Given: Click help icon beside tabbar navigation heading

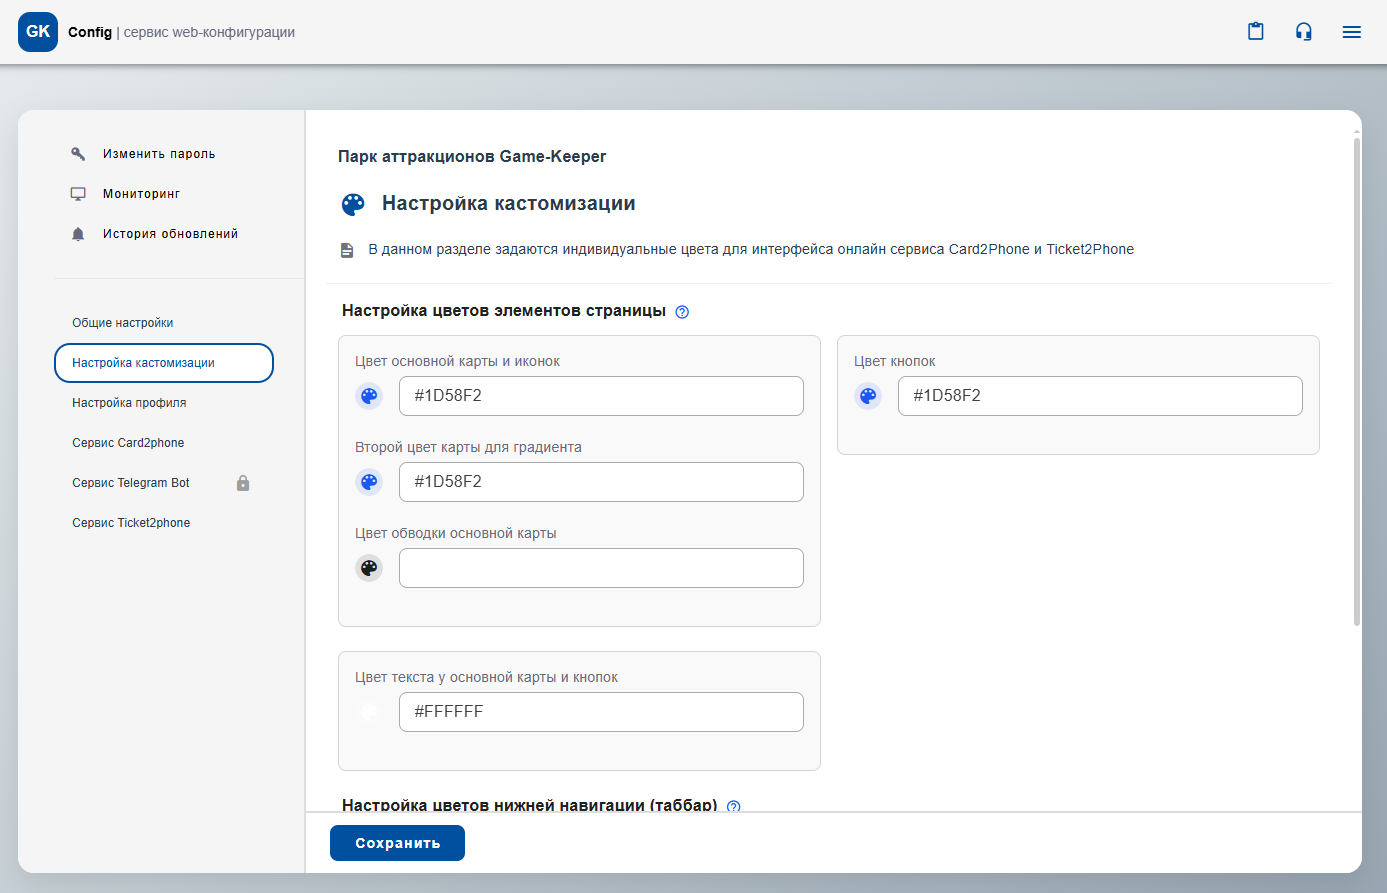Looking at the screenshot, I should (734, 806).
